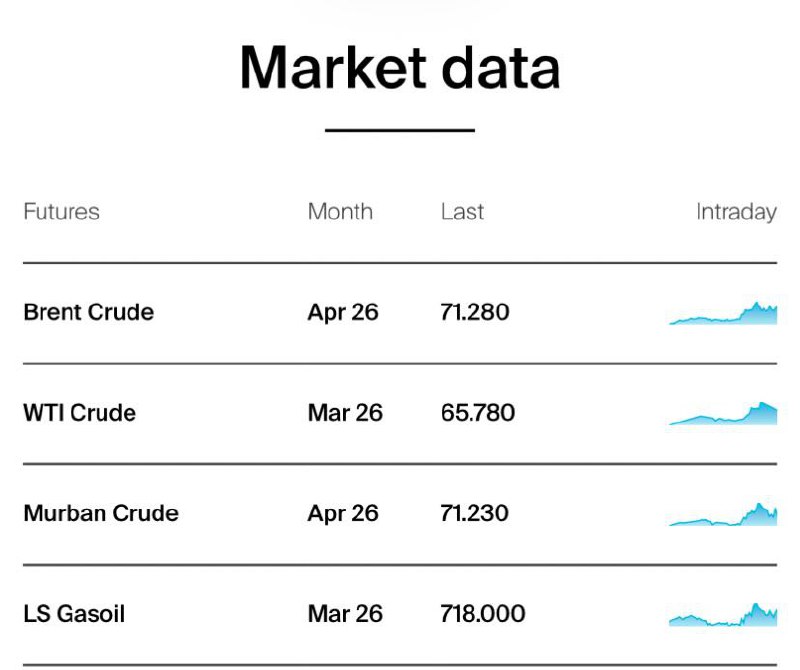Click the Futures column header
800x670 pixels.
coord(61,212)
